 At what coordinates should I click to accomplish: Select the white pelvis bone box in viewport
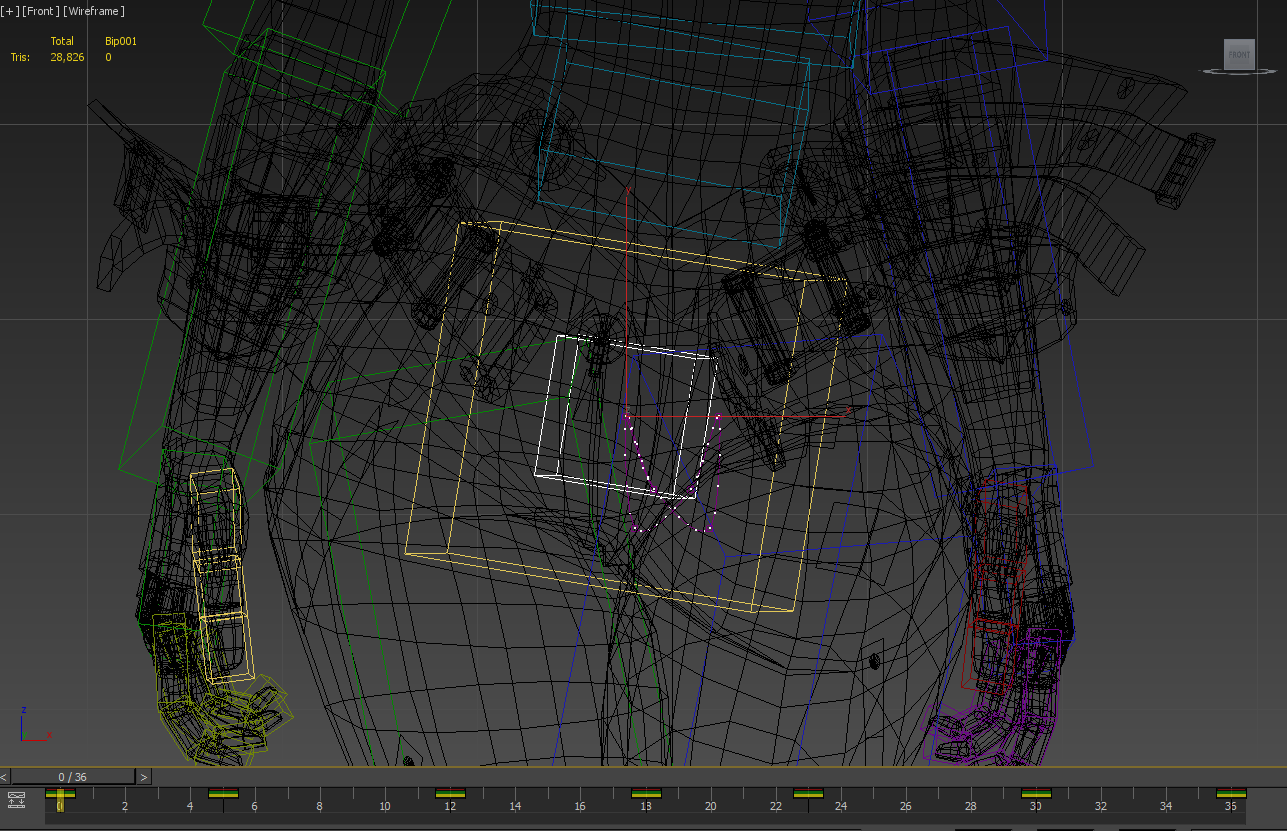[627, 415]
